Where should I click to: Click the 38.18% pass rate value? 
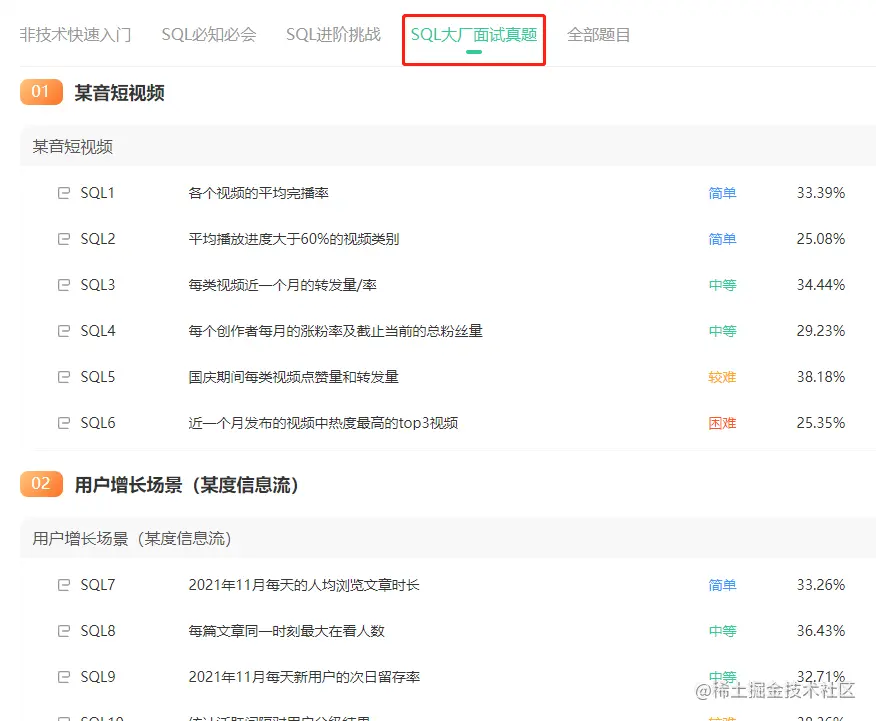821,377
